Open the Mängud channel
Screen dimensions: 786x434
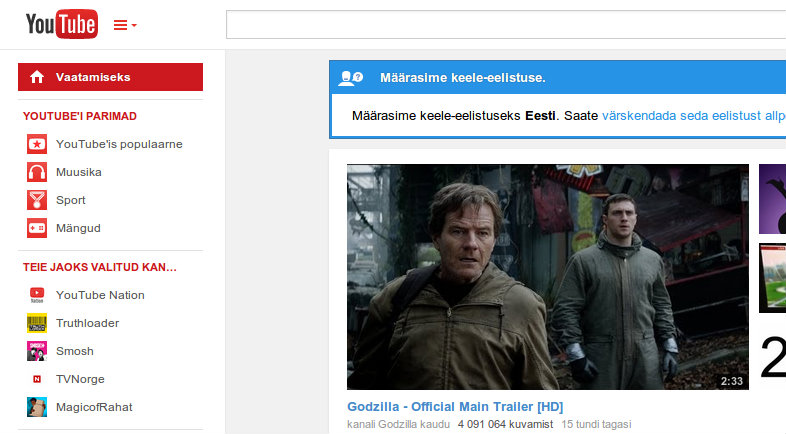(x=78, y=228)
